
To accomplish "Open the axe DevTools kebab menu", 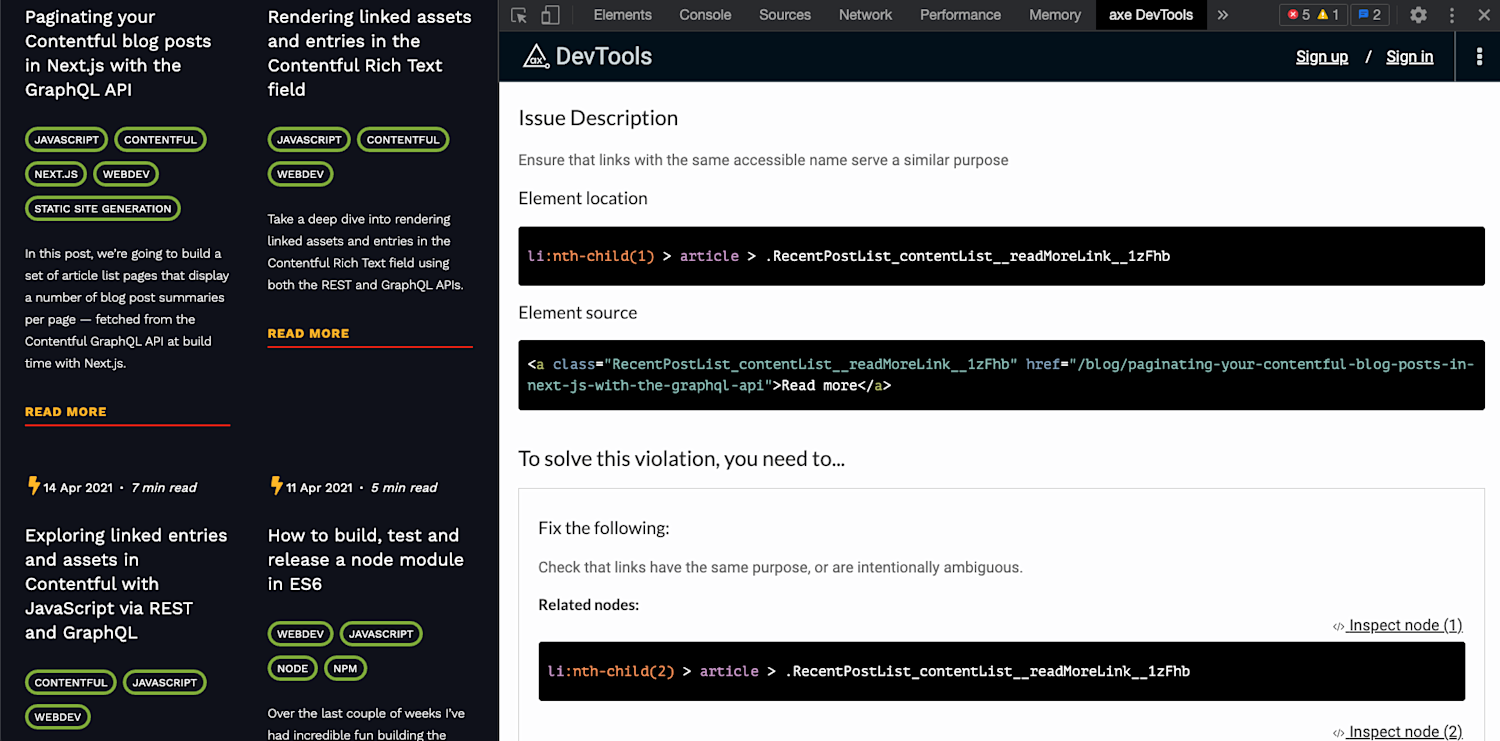I will 1478,56.
